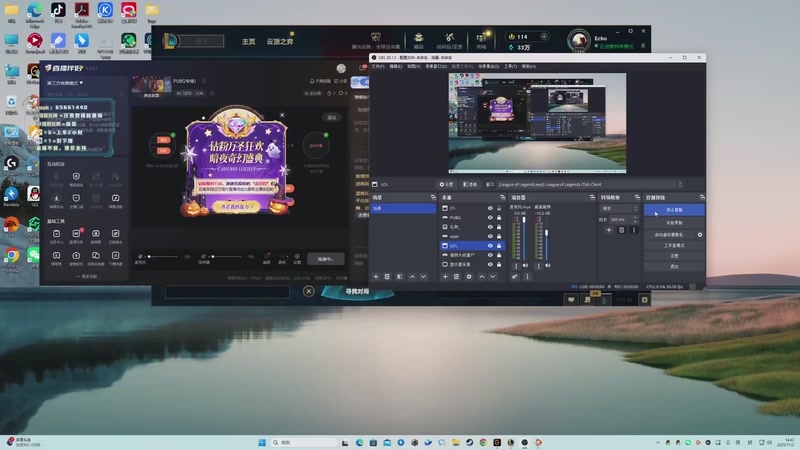The width and height of the screenshot is (800, 450).
Task: Click OBS 桌面音频 volume slider
Action: point(546,238)
